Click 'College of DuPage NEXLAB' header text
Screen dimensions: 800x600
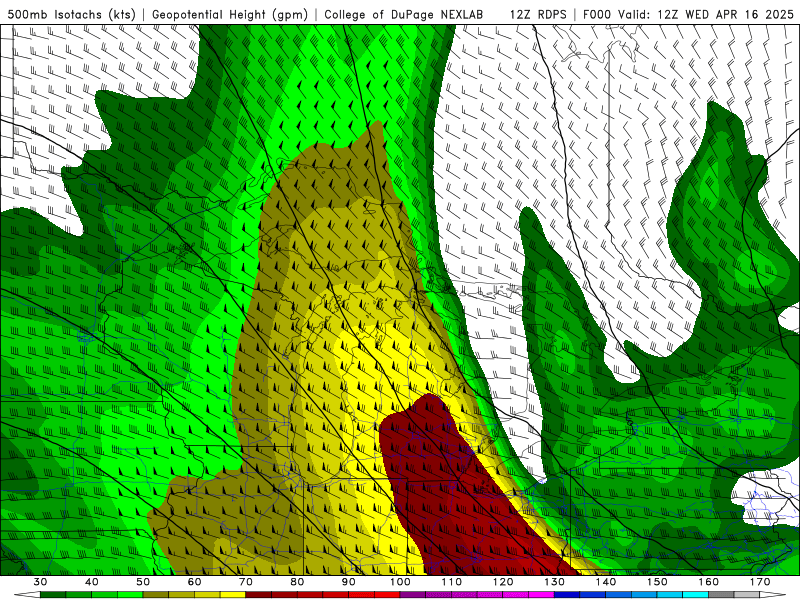pyautogui.click(x=404, y=14)
